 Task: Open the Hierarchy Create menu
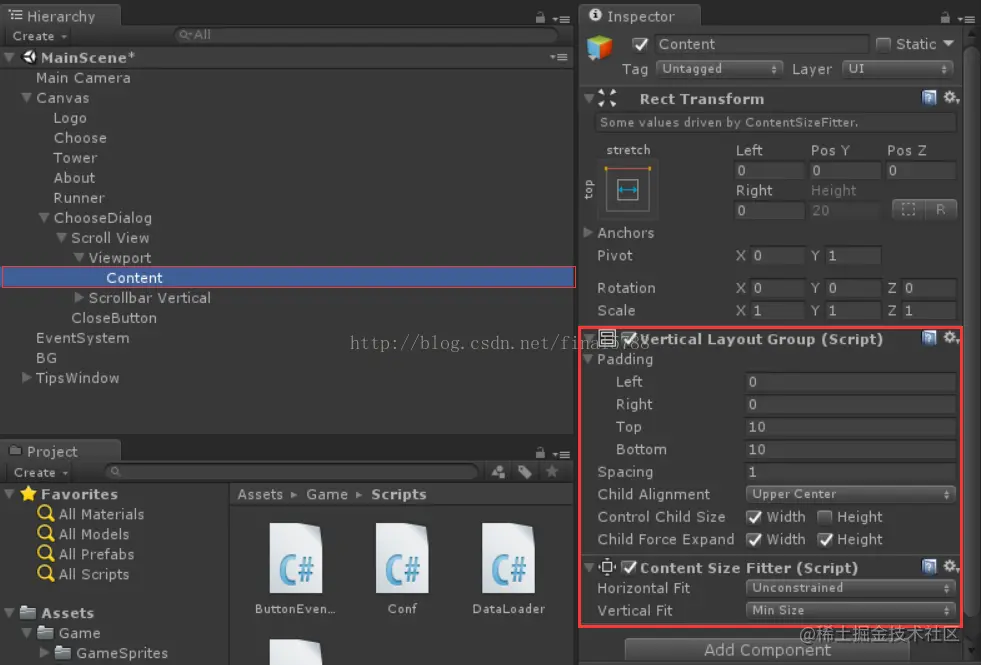(x=39, y=36)
